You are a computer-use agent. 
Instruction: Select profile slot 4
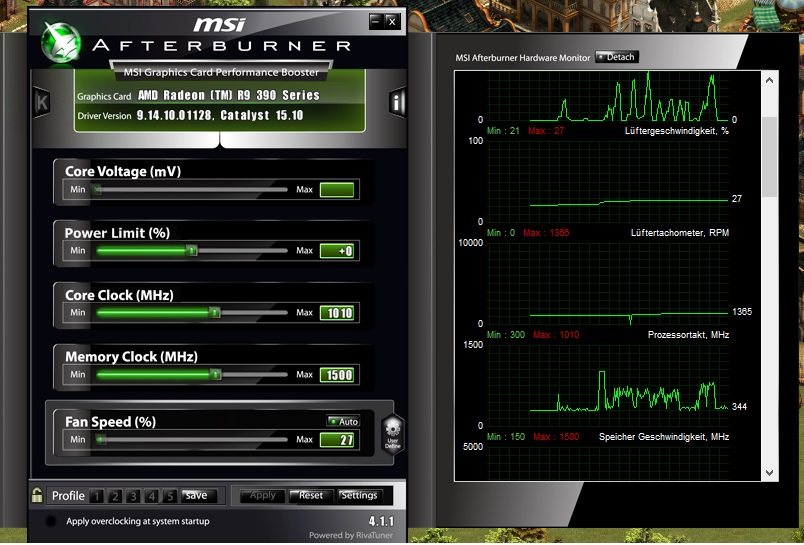point(152,496)
